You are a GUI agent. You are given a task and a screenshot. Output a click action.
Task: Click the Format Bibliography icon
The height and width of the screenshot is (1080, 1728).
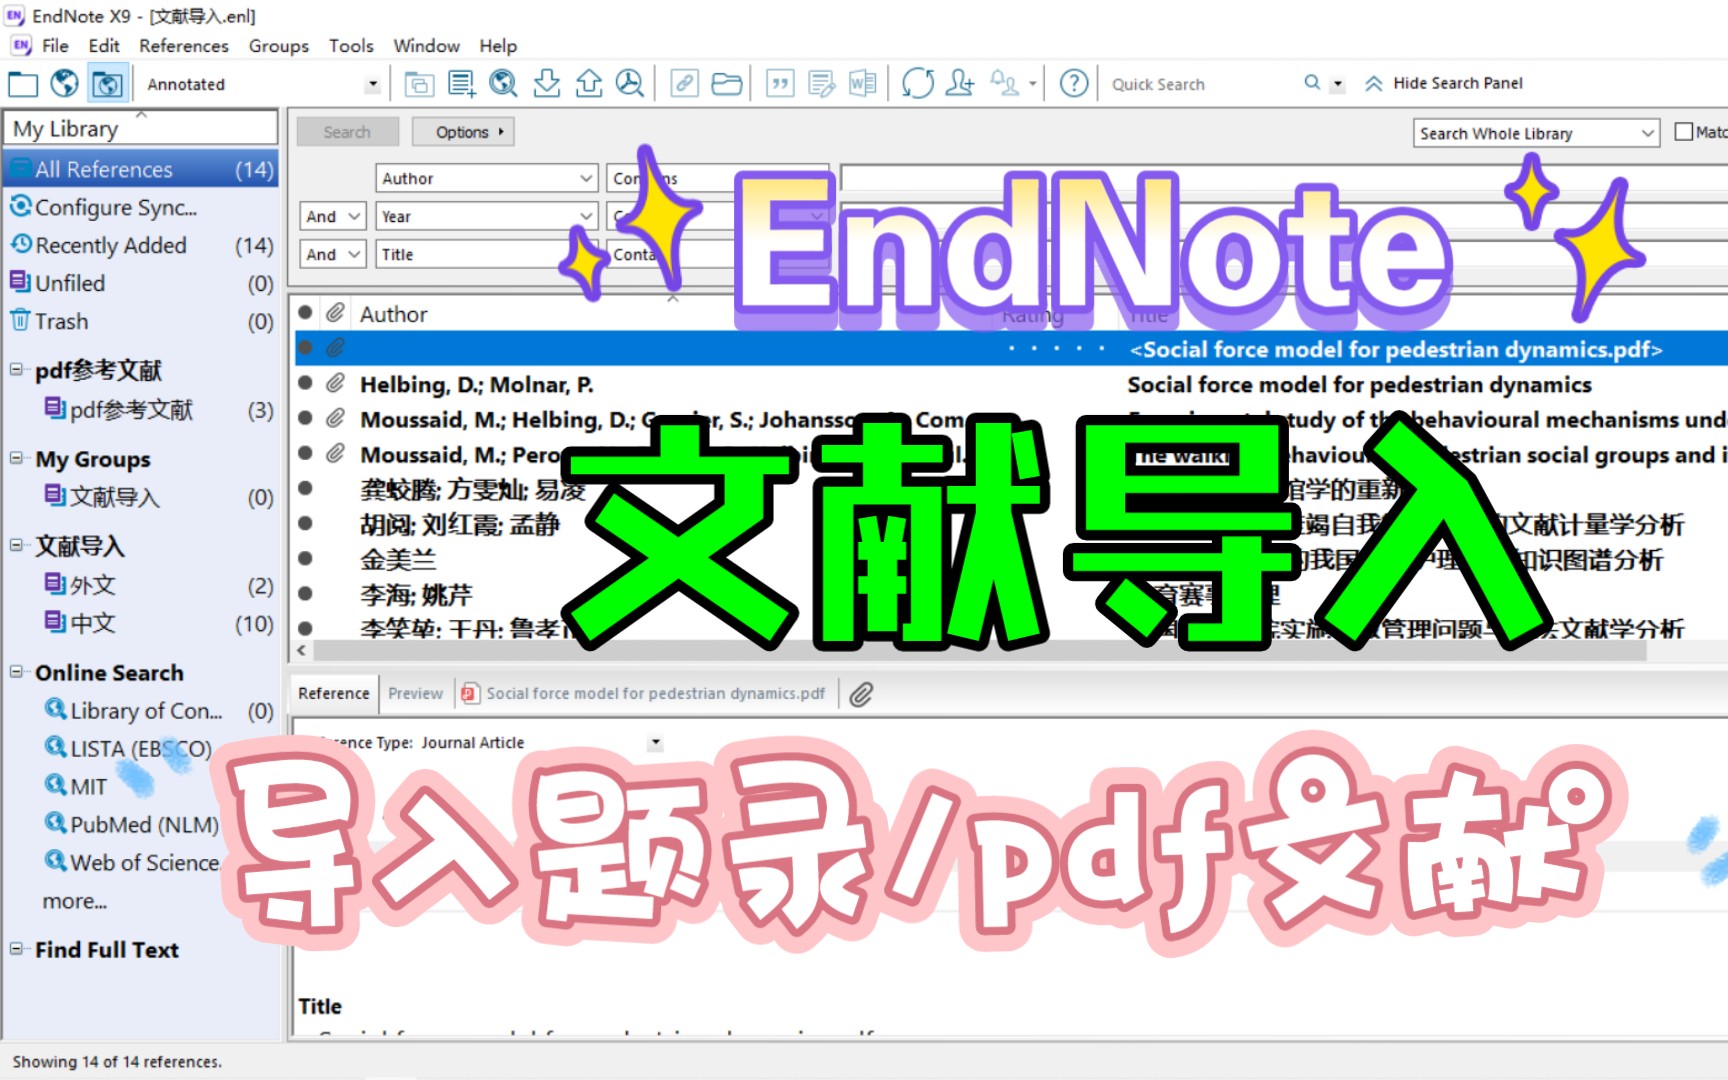click(x=822, y=84)
